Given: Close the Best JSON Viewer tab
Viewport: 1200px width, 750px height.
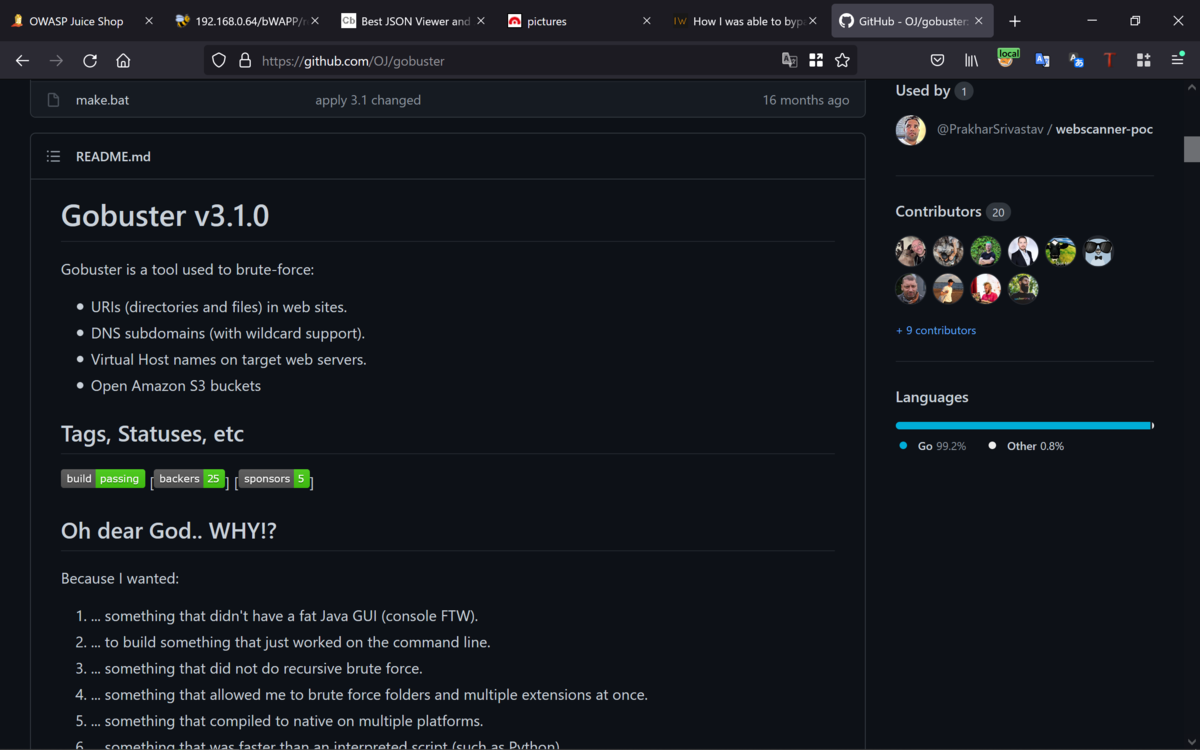Looking at the screenshot, I should [480, 21].
